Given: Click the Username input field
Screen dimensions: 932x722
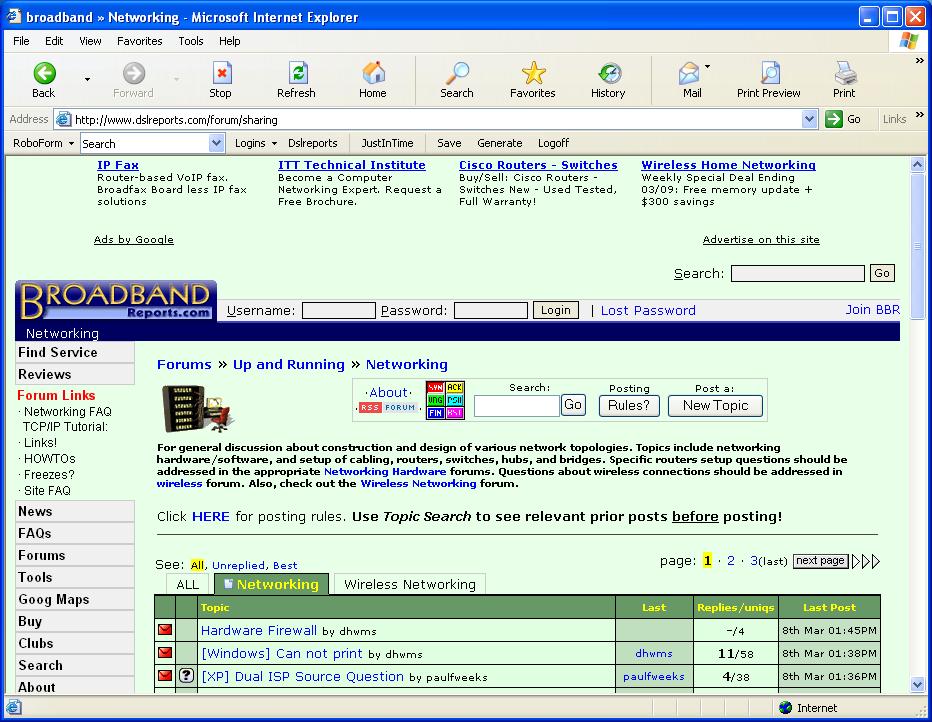Looking at the screenshot, I should click(338, 310).
